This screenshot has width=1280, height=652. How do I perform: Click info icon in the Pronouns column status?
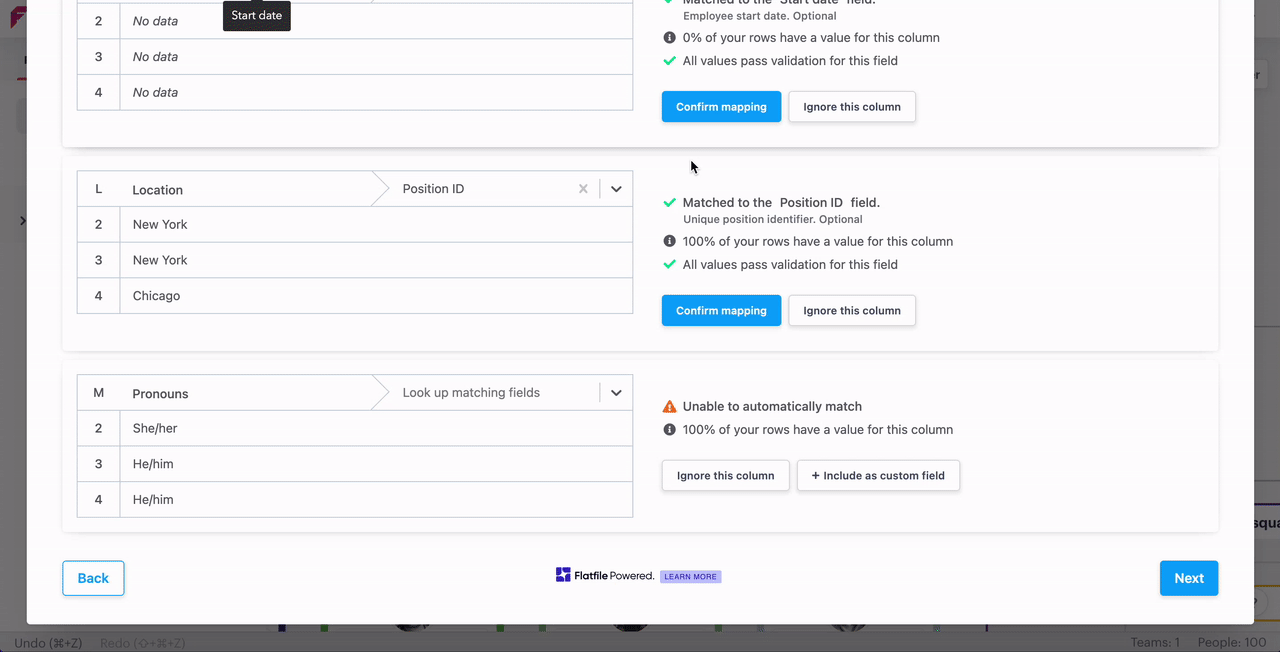[x=670, y=430]
